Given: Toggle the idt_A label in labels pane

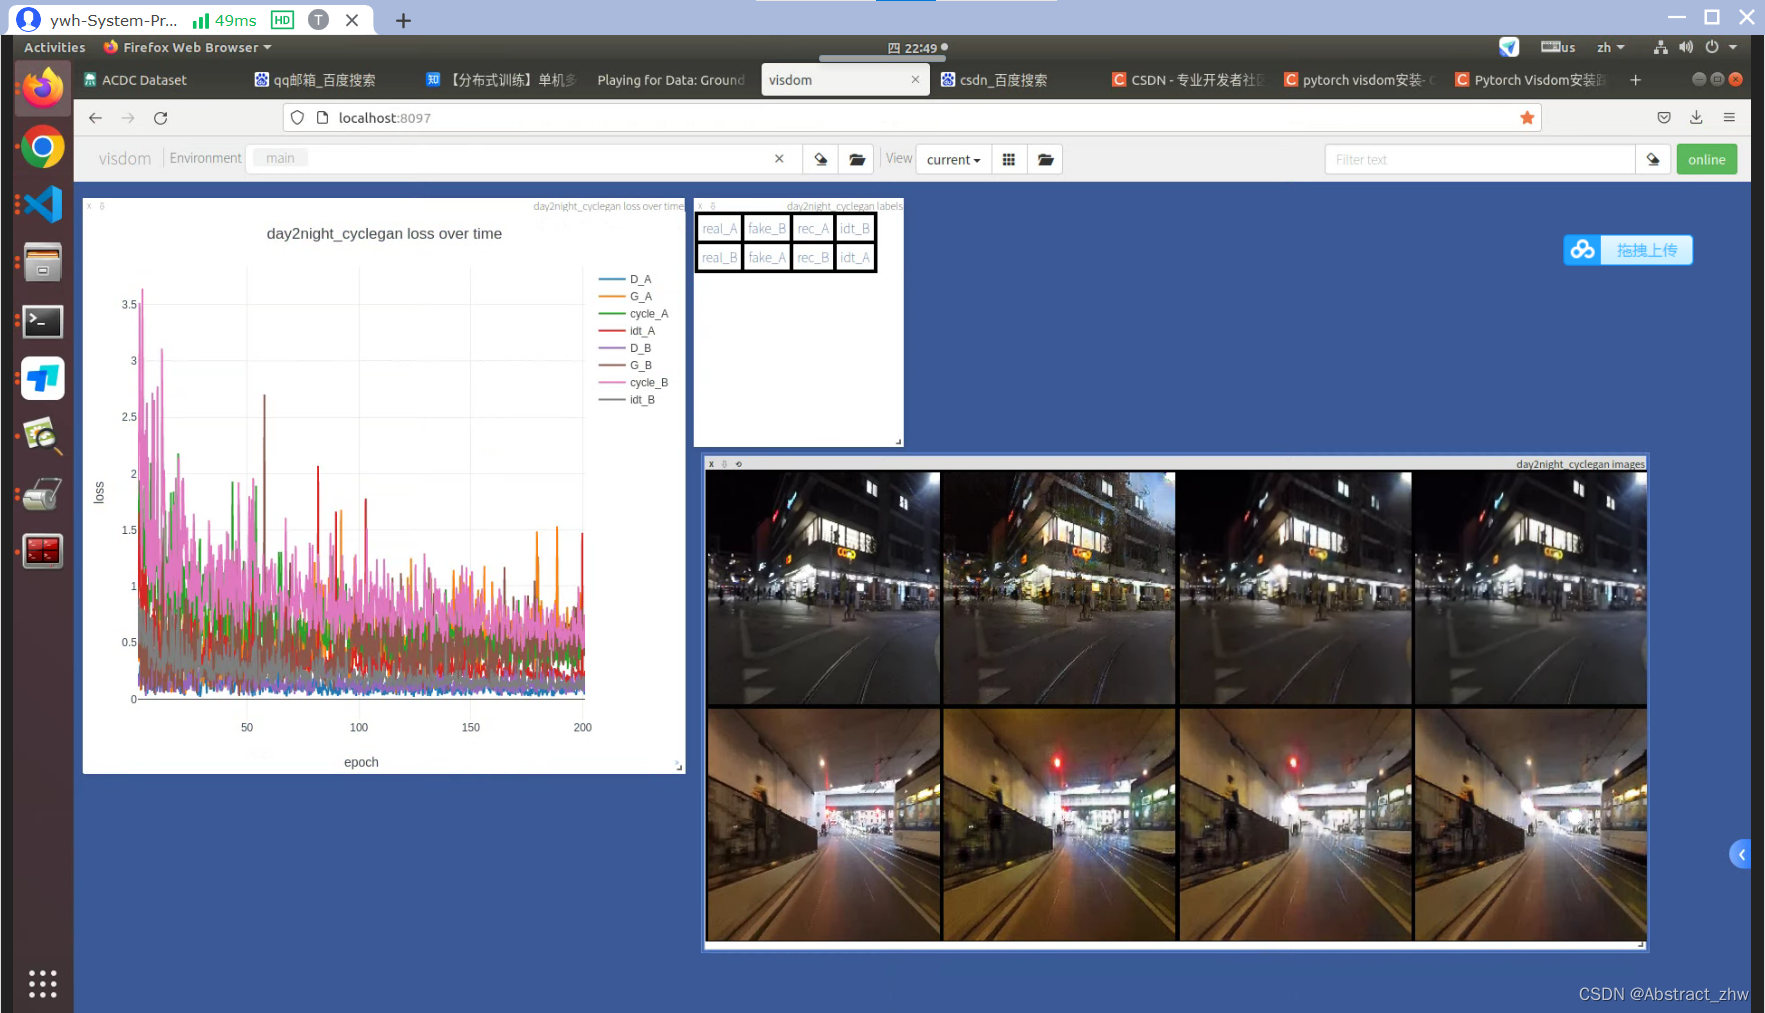Looking at the screenshot, I should [855, 257].
